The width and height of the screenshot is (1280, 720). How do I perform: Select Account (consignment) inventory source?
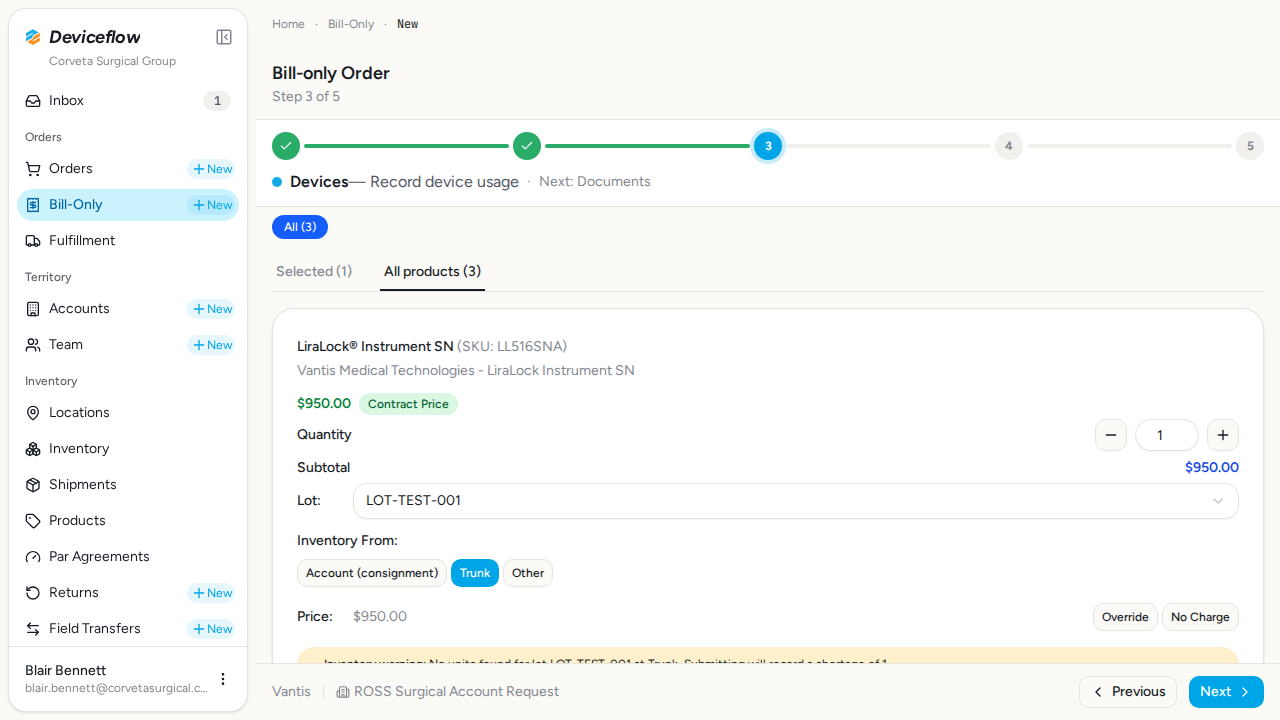372,573
